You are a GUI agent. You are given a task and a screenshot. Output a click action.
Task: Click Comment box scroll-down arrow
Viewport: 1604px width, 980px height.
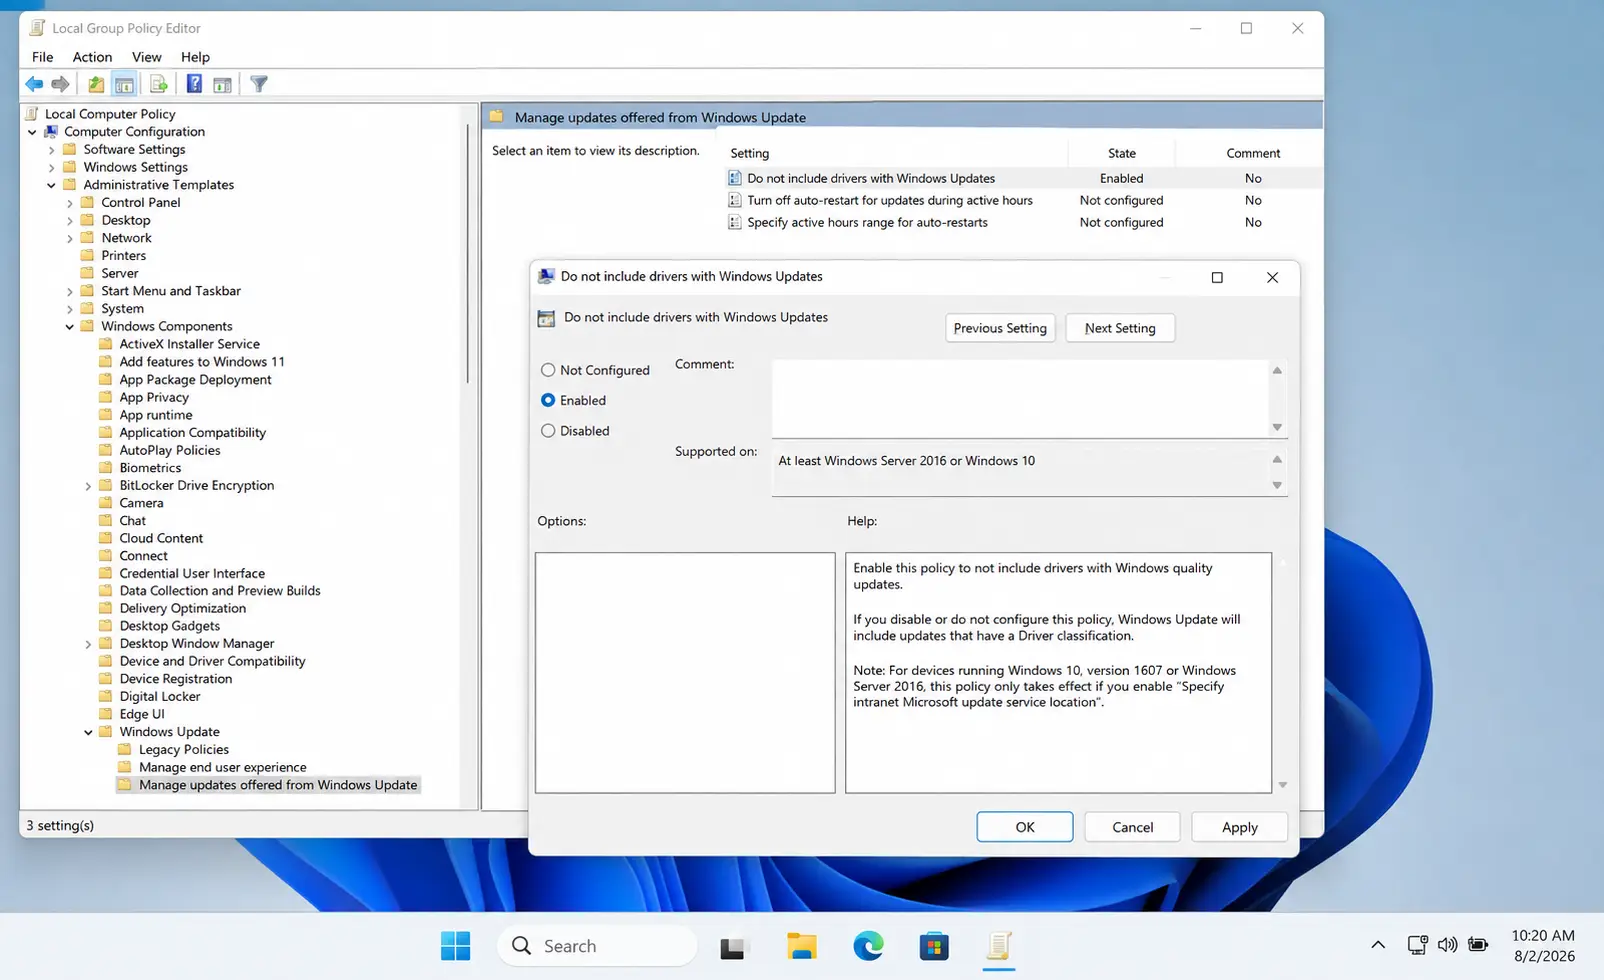coord(1277,427)
